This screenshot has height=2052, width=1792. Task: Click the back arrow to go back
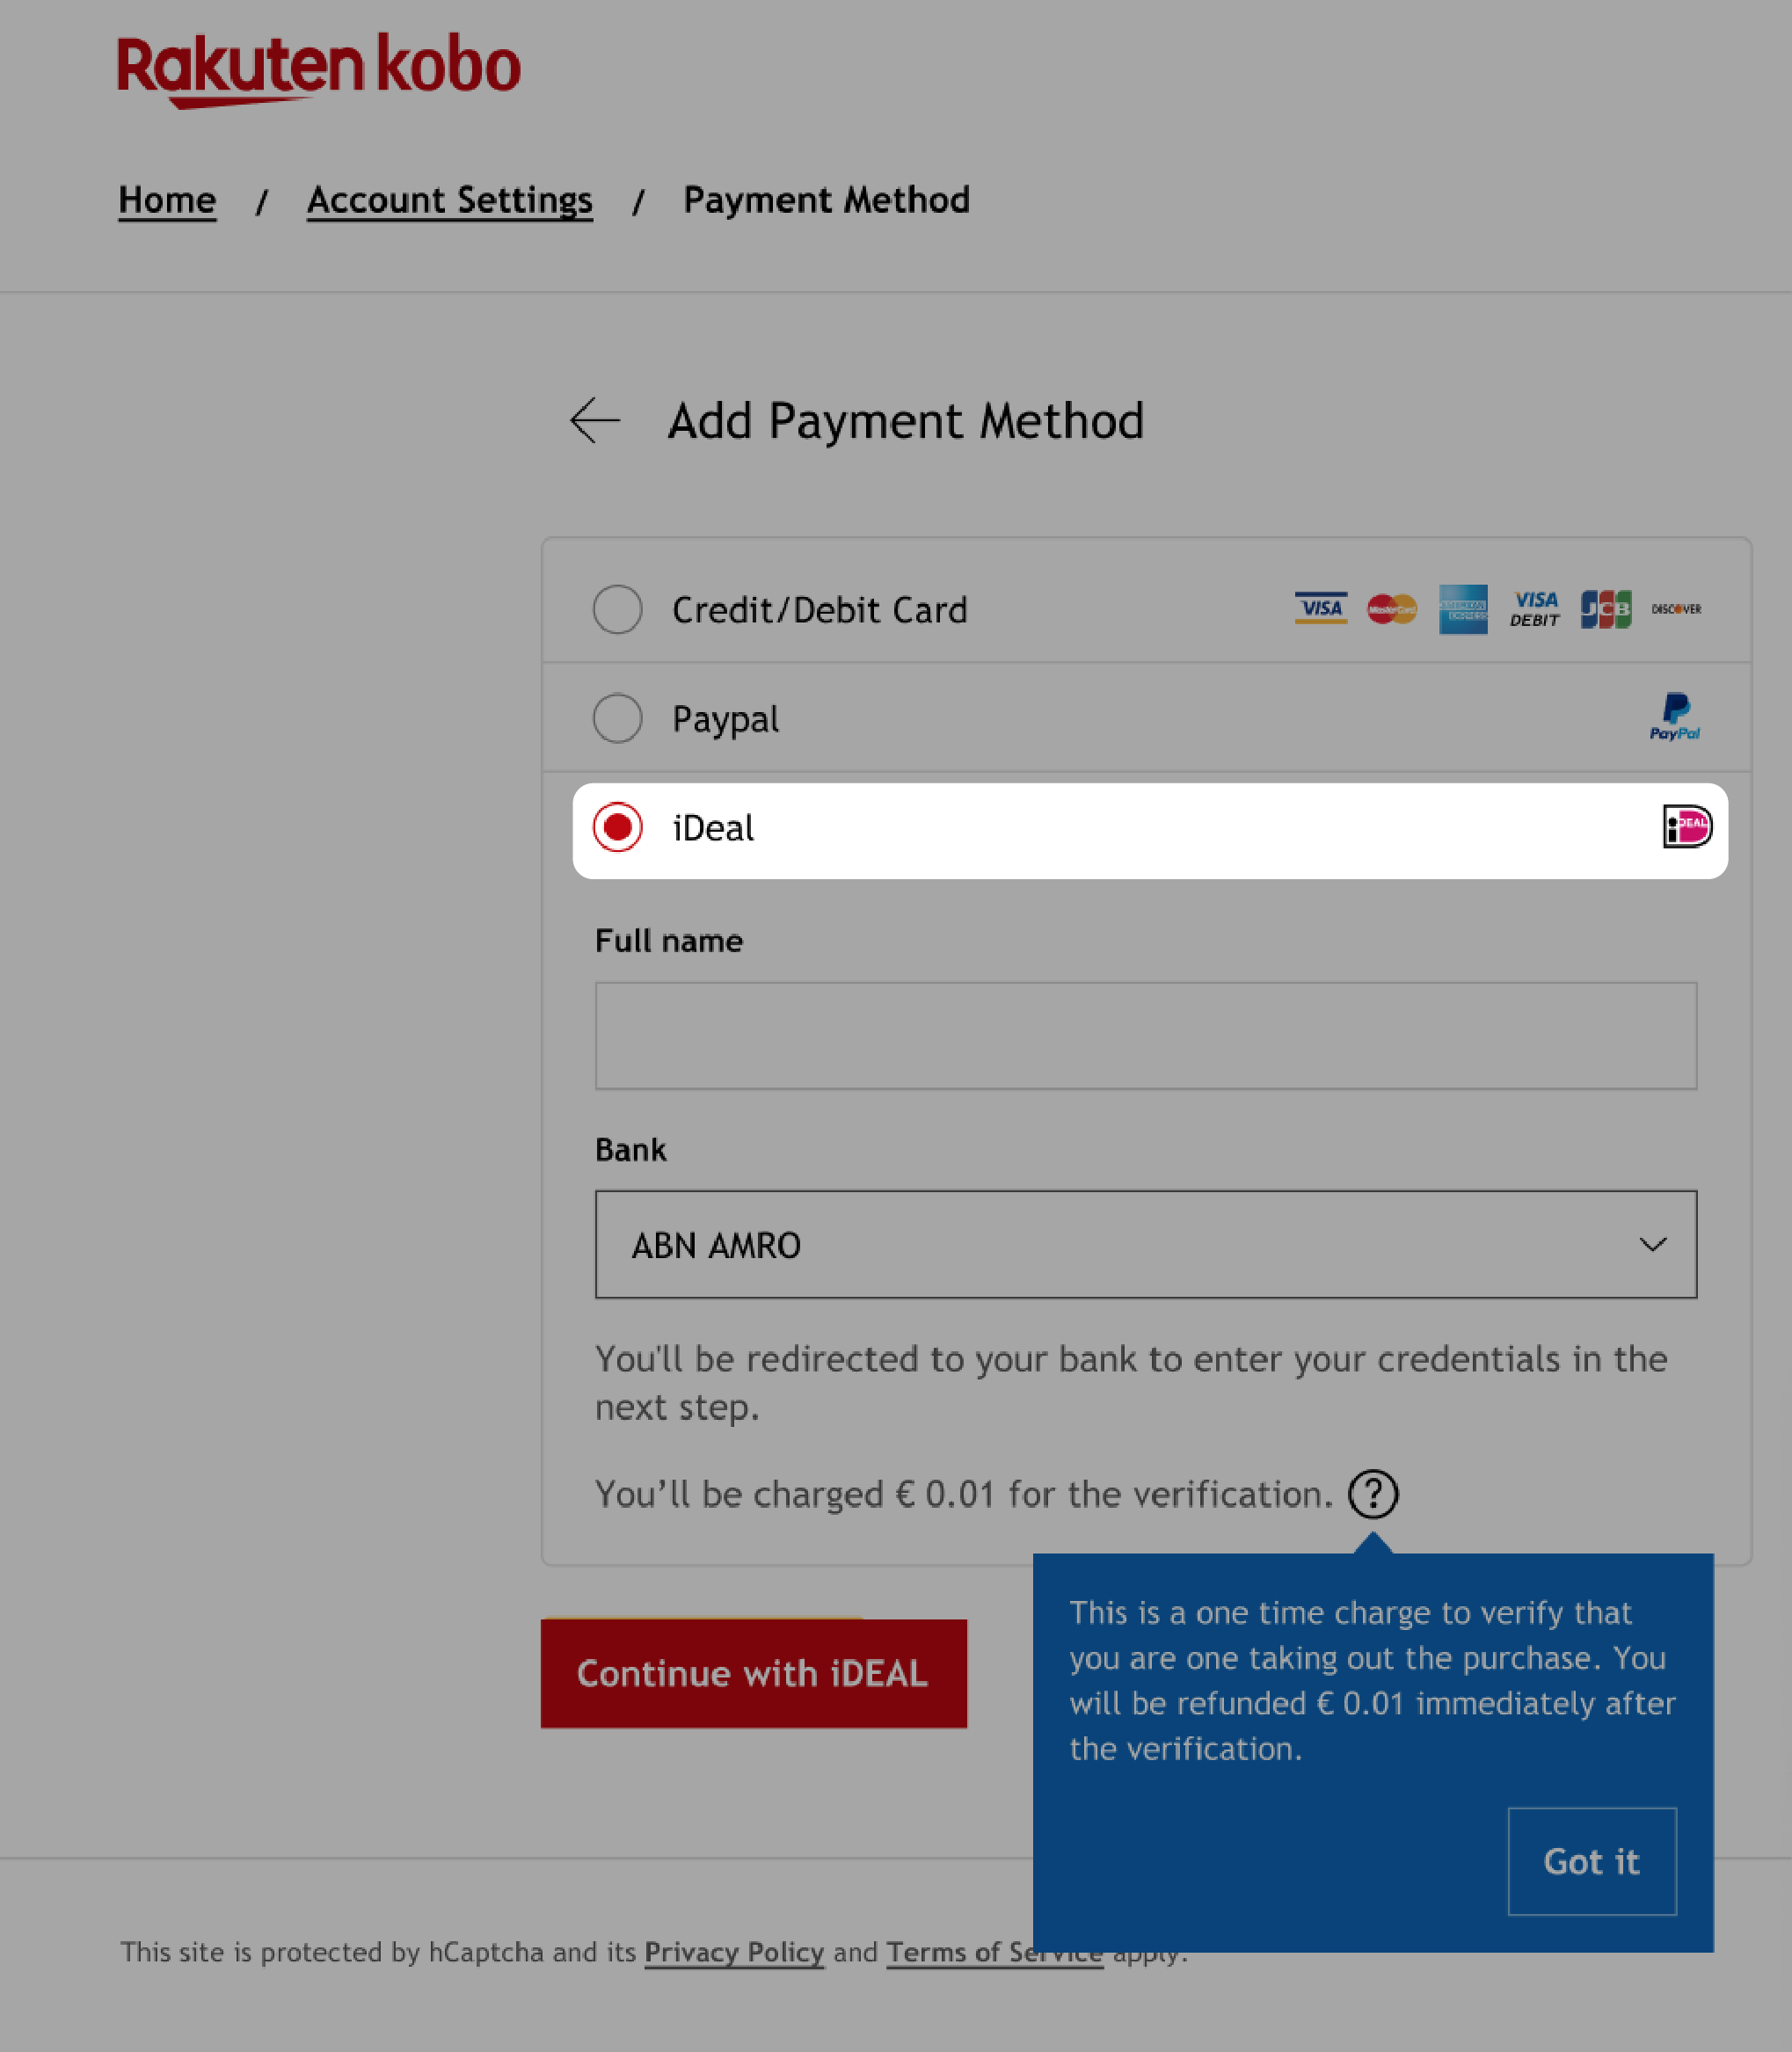595,420
